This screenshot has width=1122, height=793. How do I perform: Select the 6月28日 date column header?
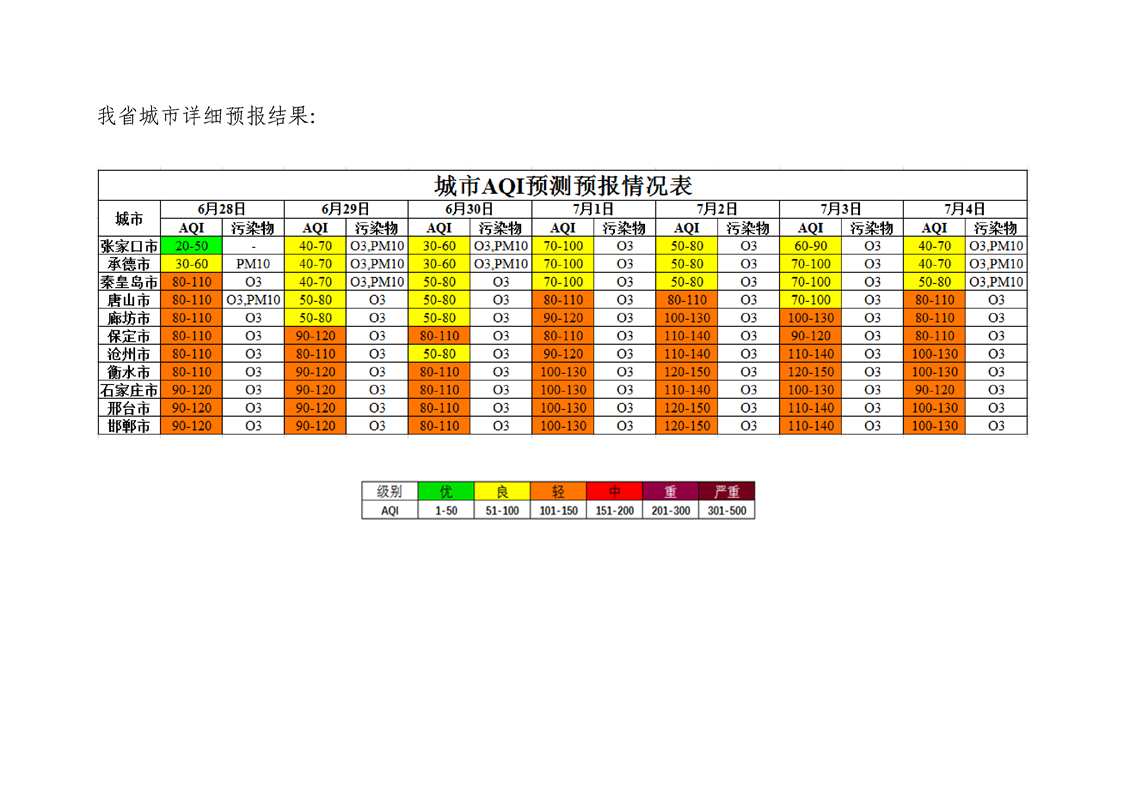(x=222, y=209)
